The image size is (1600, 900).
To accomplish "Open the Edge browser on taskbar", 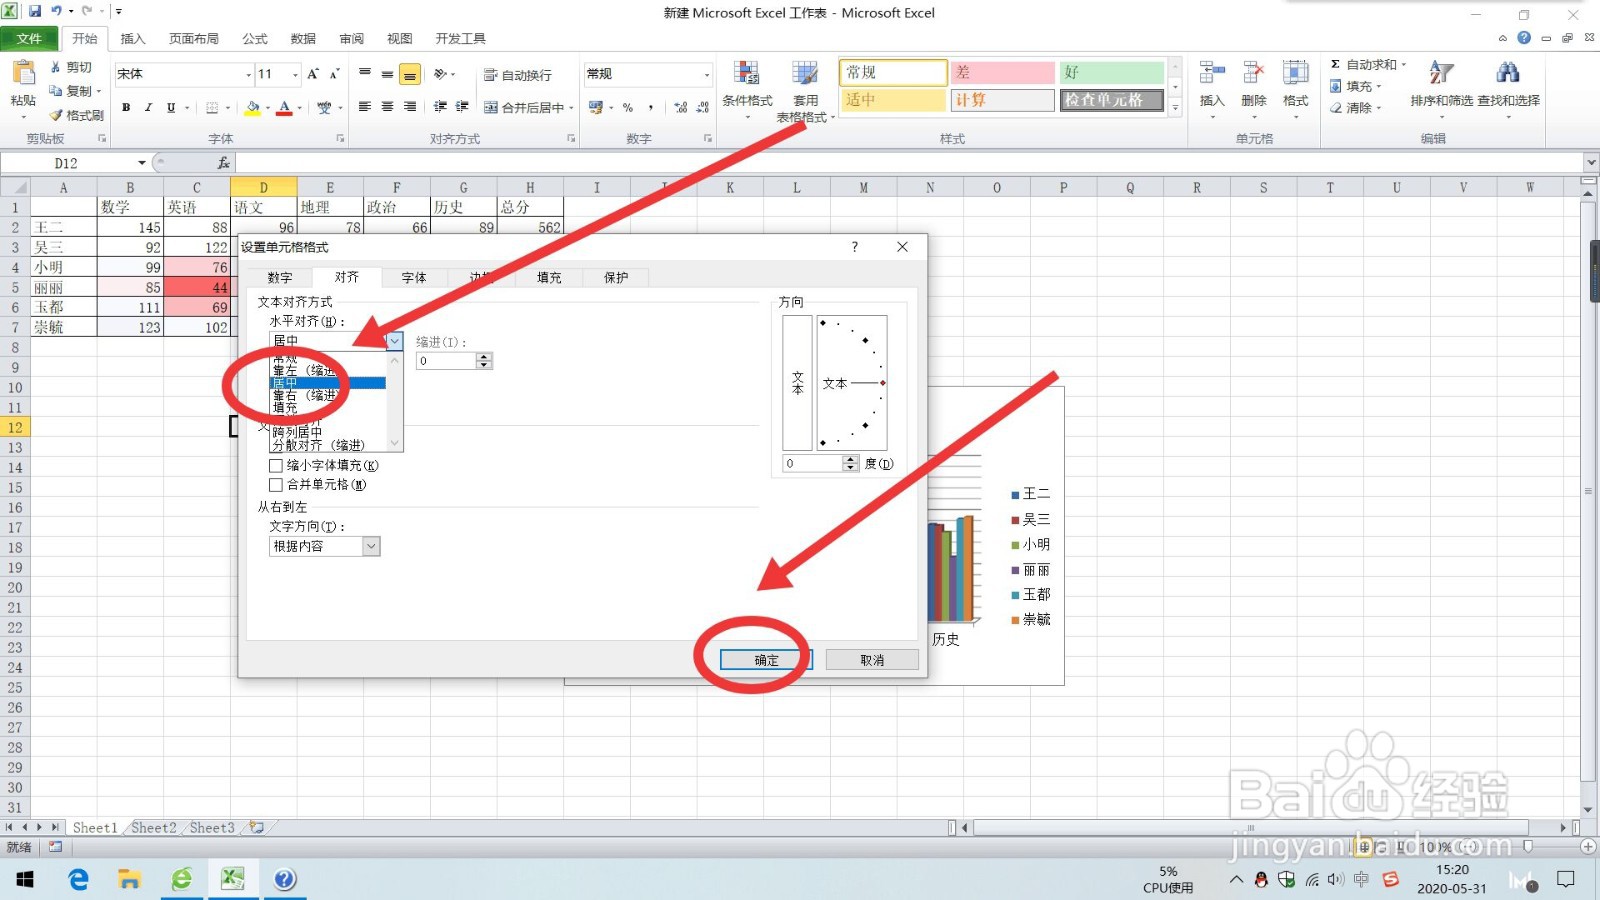I will coord(78,879).
